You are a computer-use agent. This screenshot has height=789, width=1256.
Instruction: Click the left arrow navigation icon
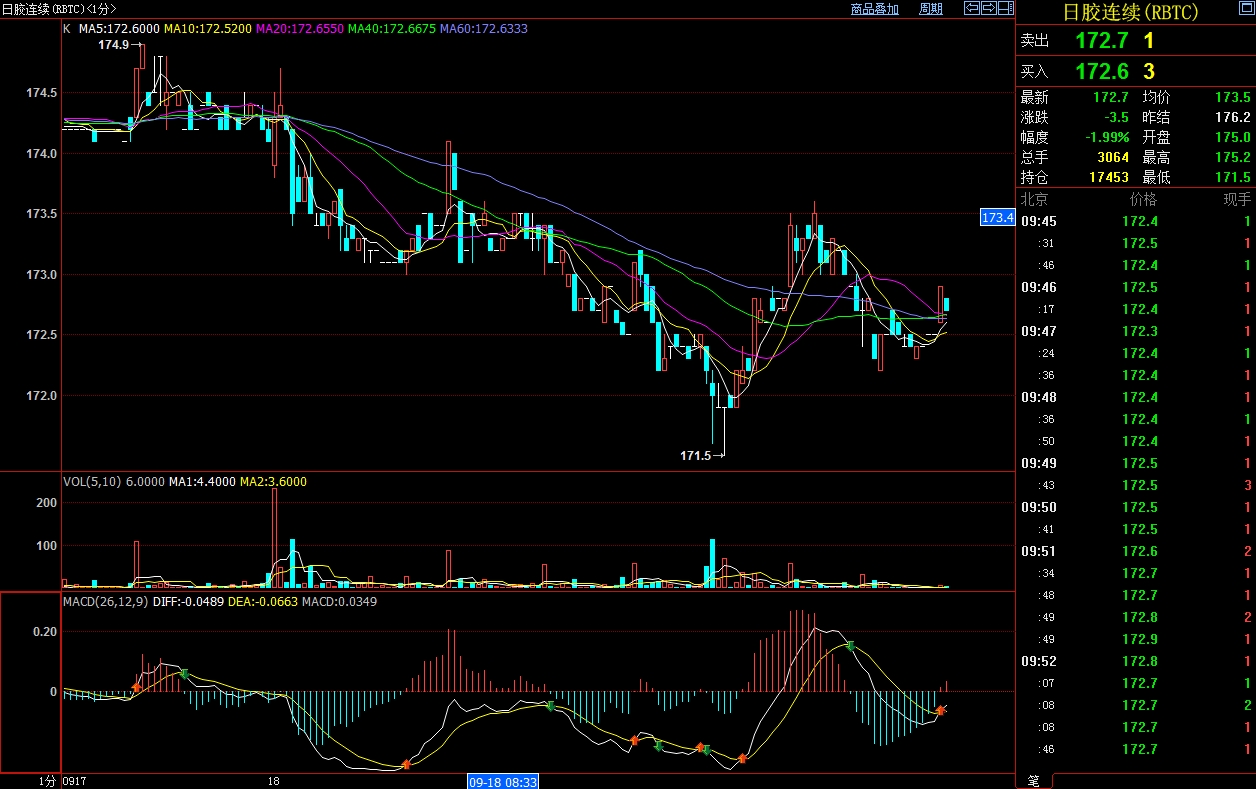[x=971, y=9]
